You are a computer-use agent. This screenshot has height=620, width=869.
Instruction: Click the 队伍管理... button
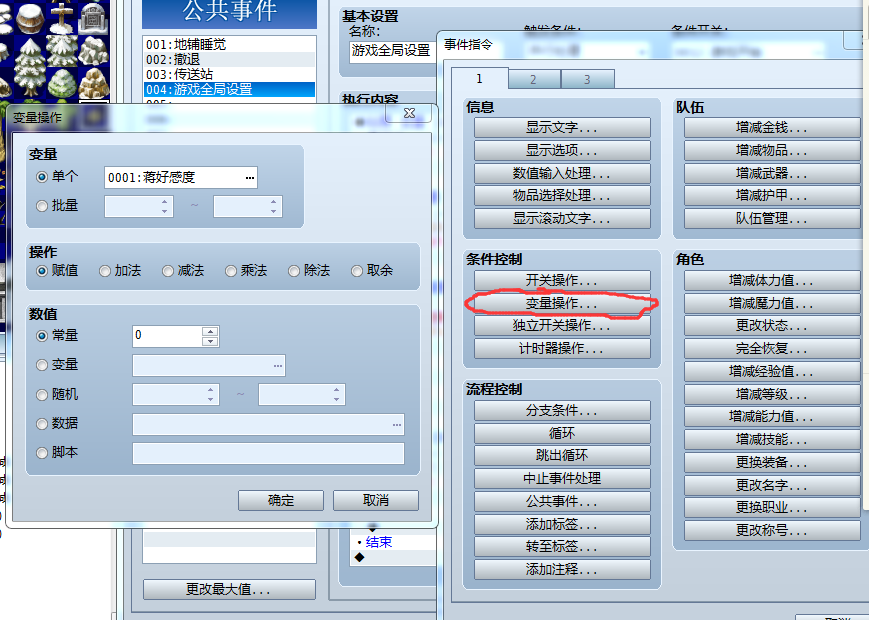772,218
